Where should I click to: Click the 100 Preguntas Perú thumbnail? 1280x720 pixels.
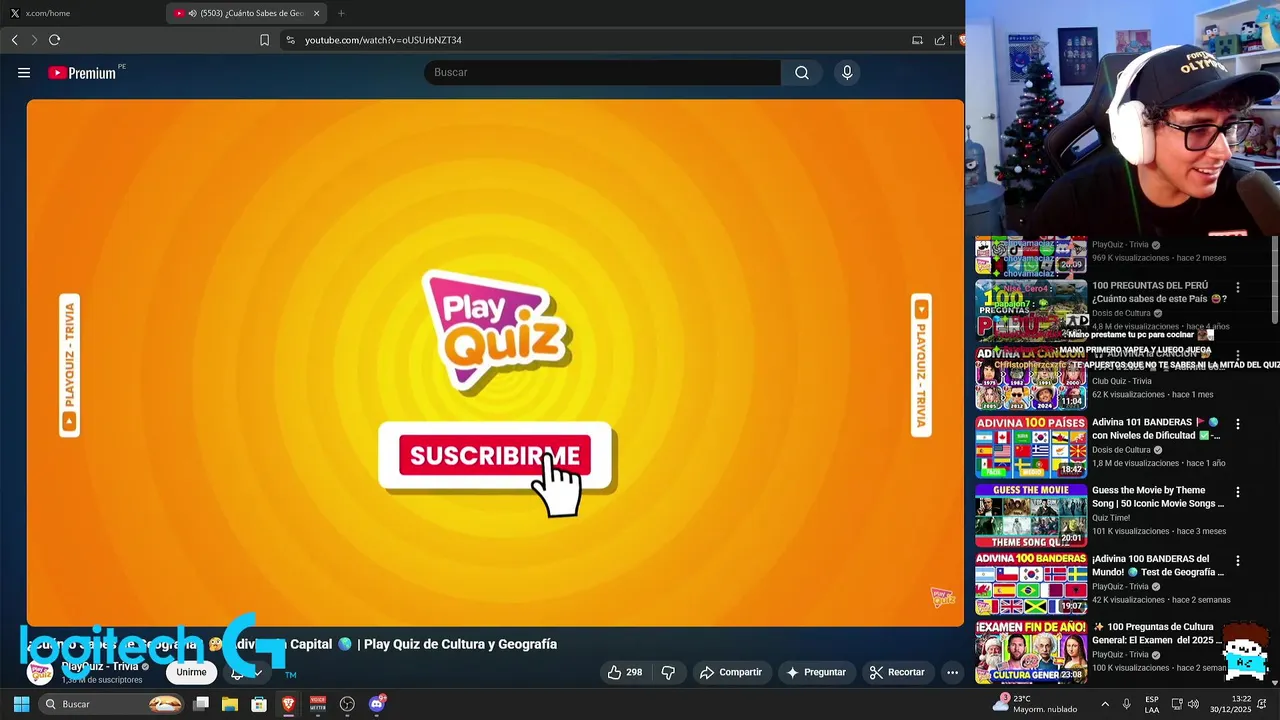point(1031,311)
